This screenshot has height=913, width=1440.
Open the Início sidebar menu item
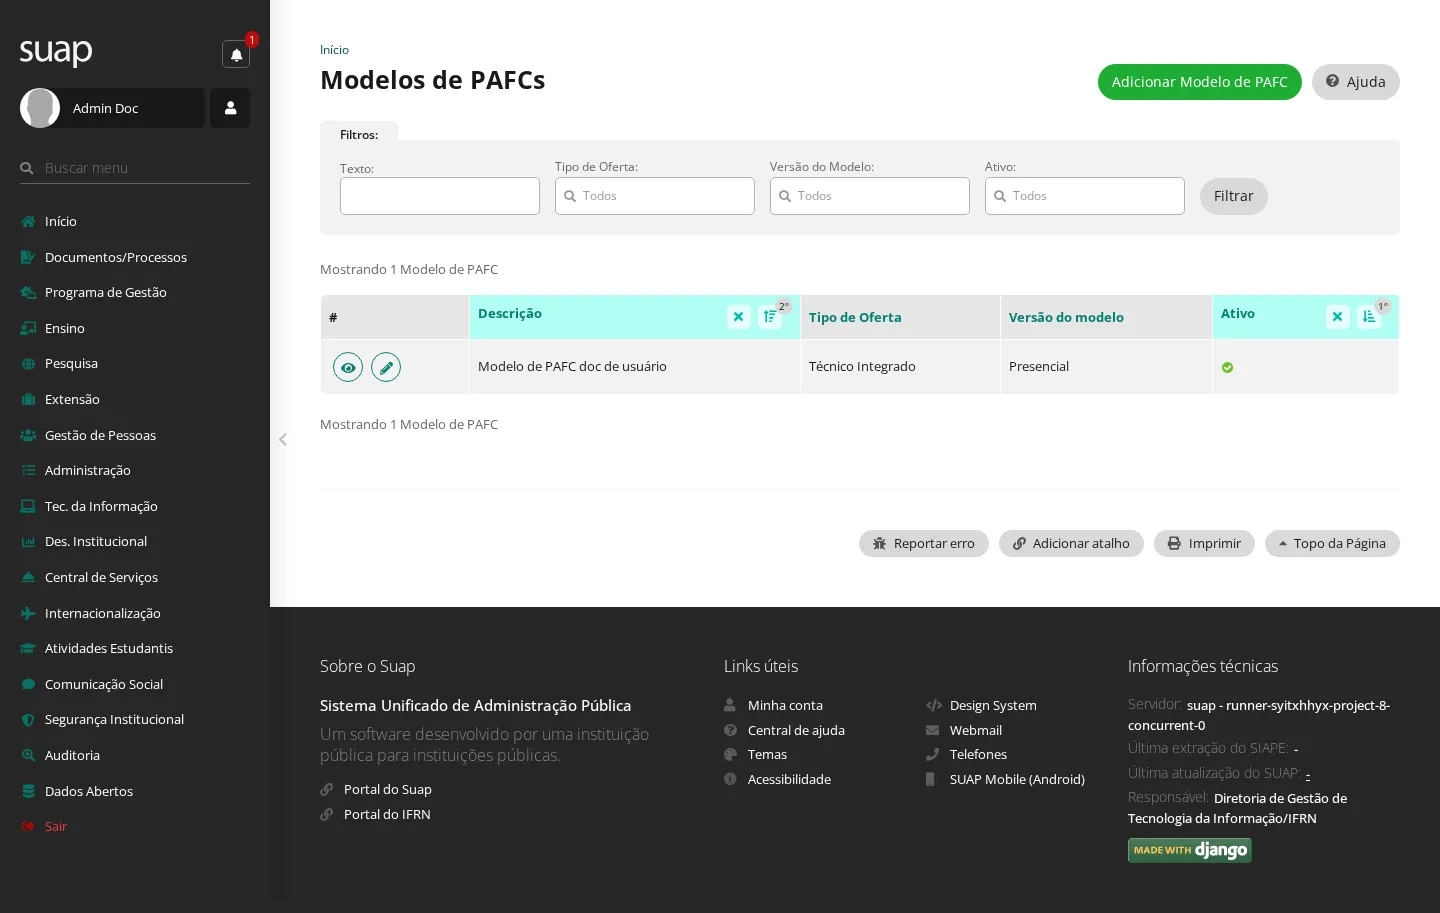pos(135,222)
